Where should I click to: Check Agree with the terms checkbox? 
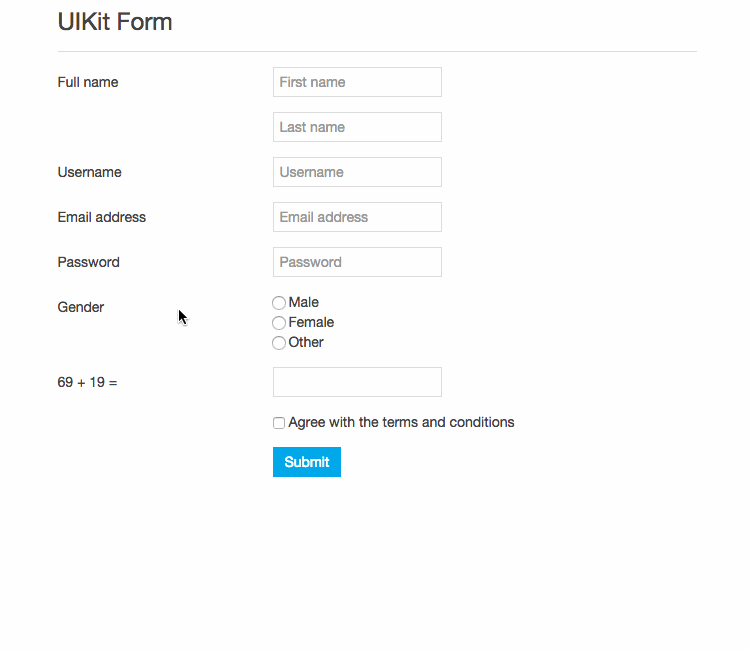tap(279, 423)
